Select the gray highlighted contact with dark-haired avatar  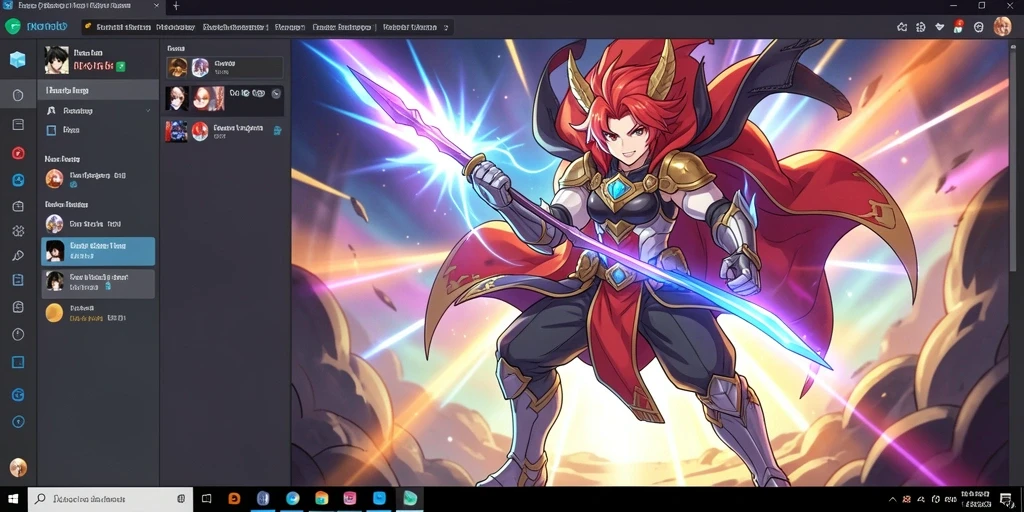(x=98, y=283)
